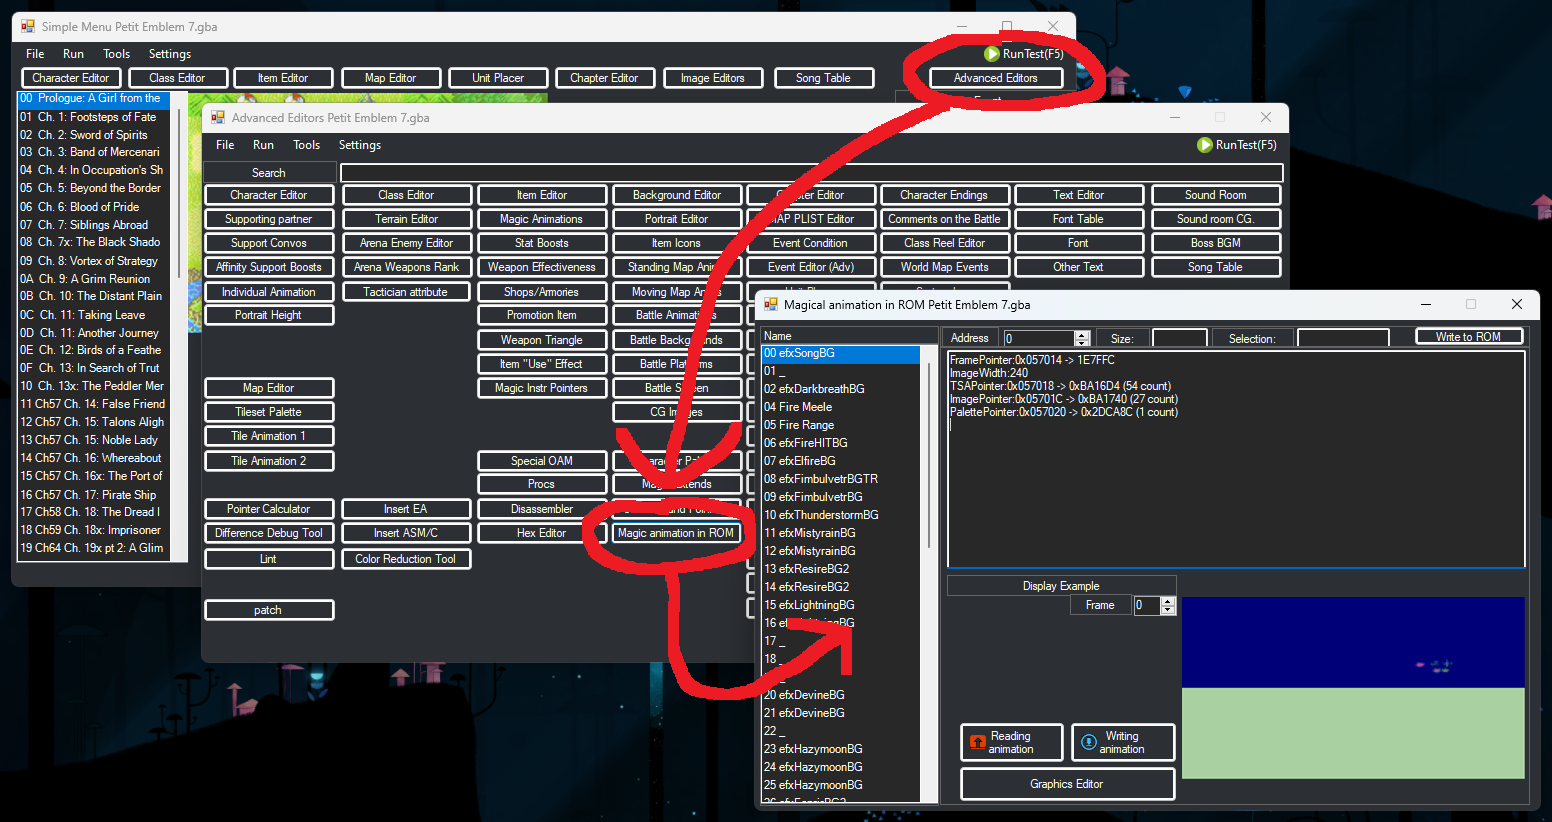This screenshot has height=822, width=1552.
Task: Click Advanced Editors window title bar icon
Action: pos(218,118)
